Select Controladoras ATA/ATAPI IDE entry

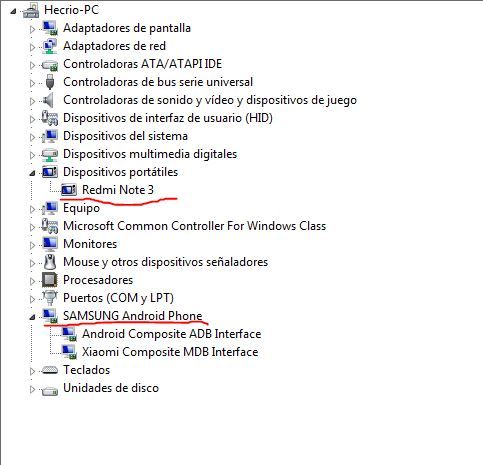coord(142,64)
